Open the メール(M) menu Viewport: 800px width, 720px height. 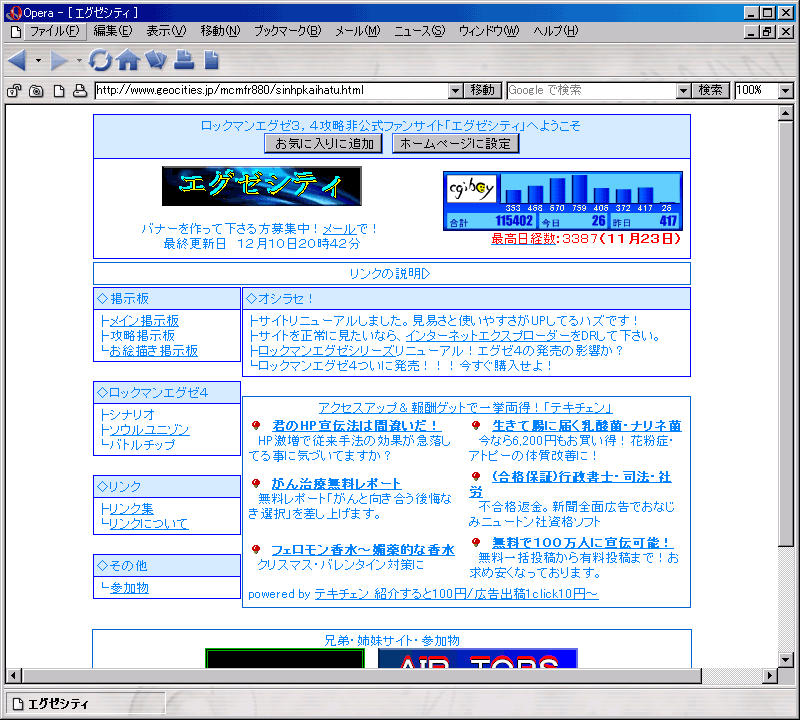coord(358,32)
